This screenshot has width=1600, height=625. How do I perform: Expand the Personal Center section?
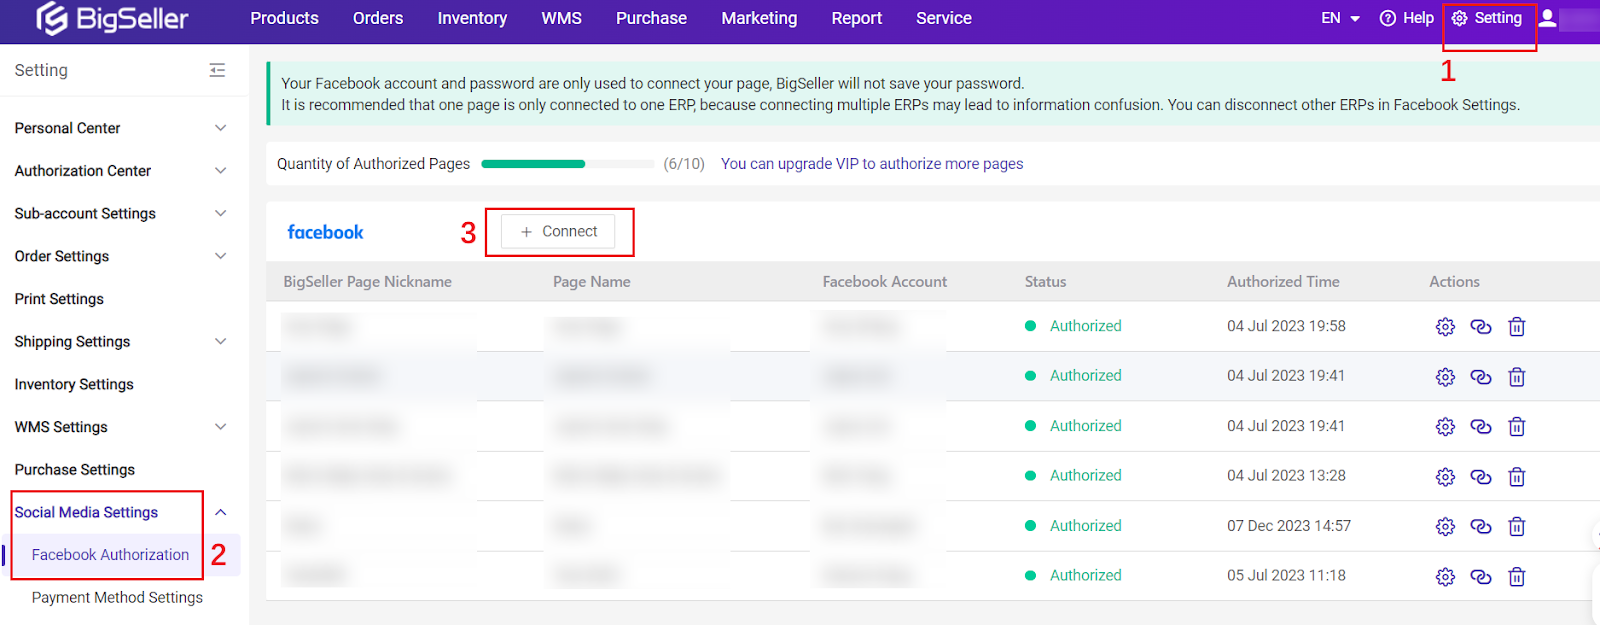[x=221, y=128]
